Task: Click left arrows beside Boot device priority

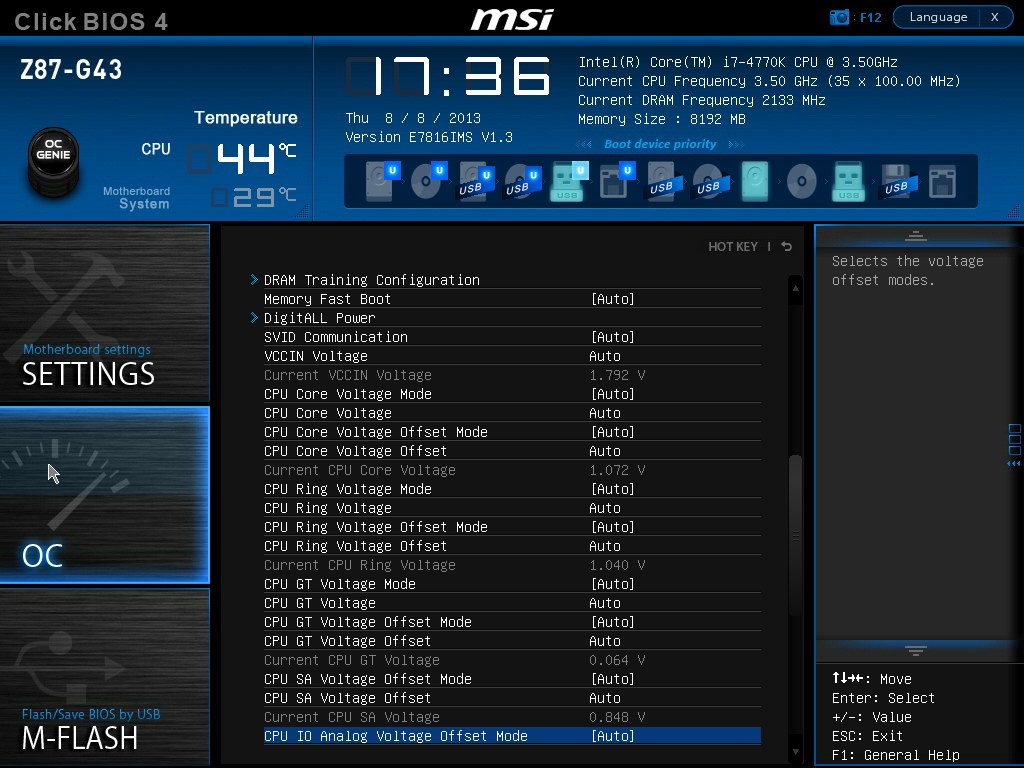Action: point(584,144)
